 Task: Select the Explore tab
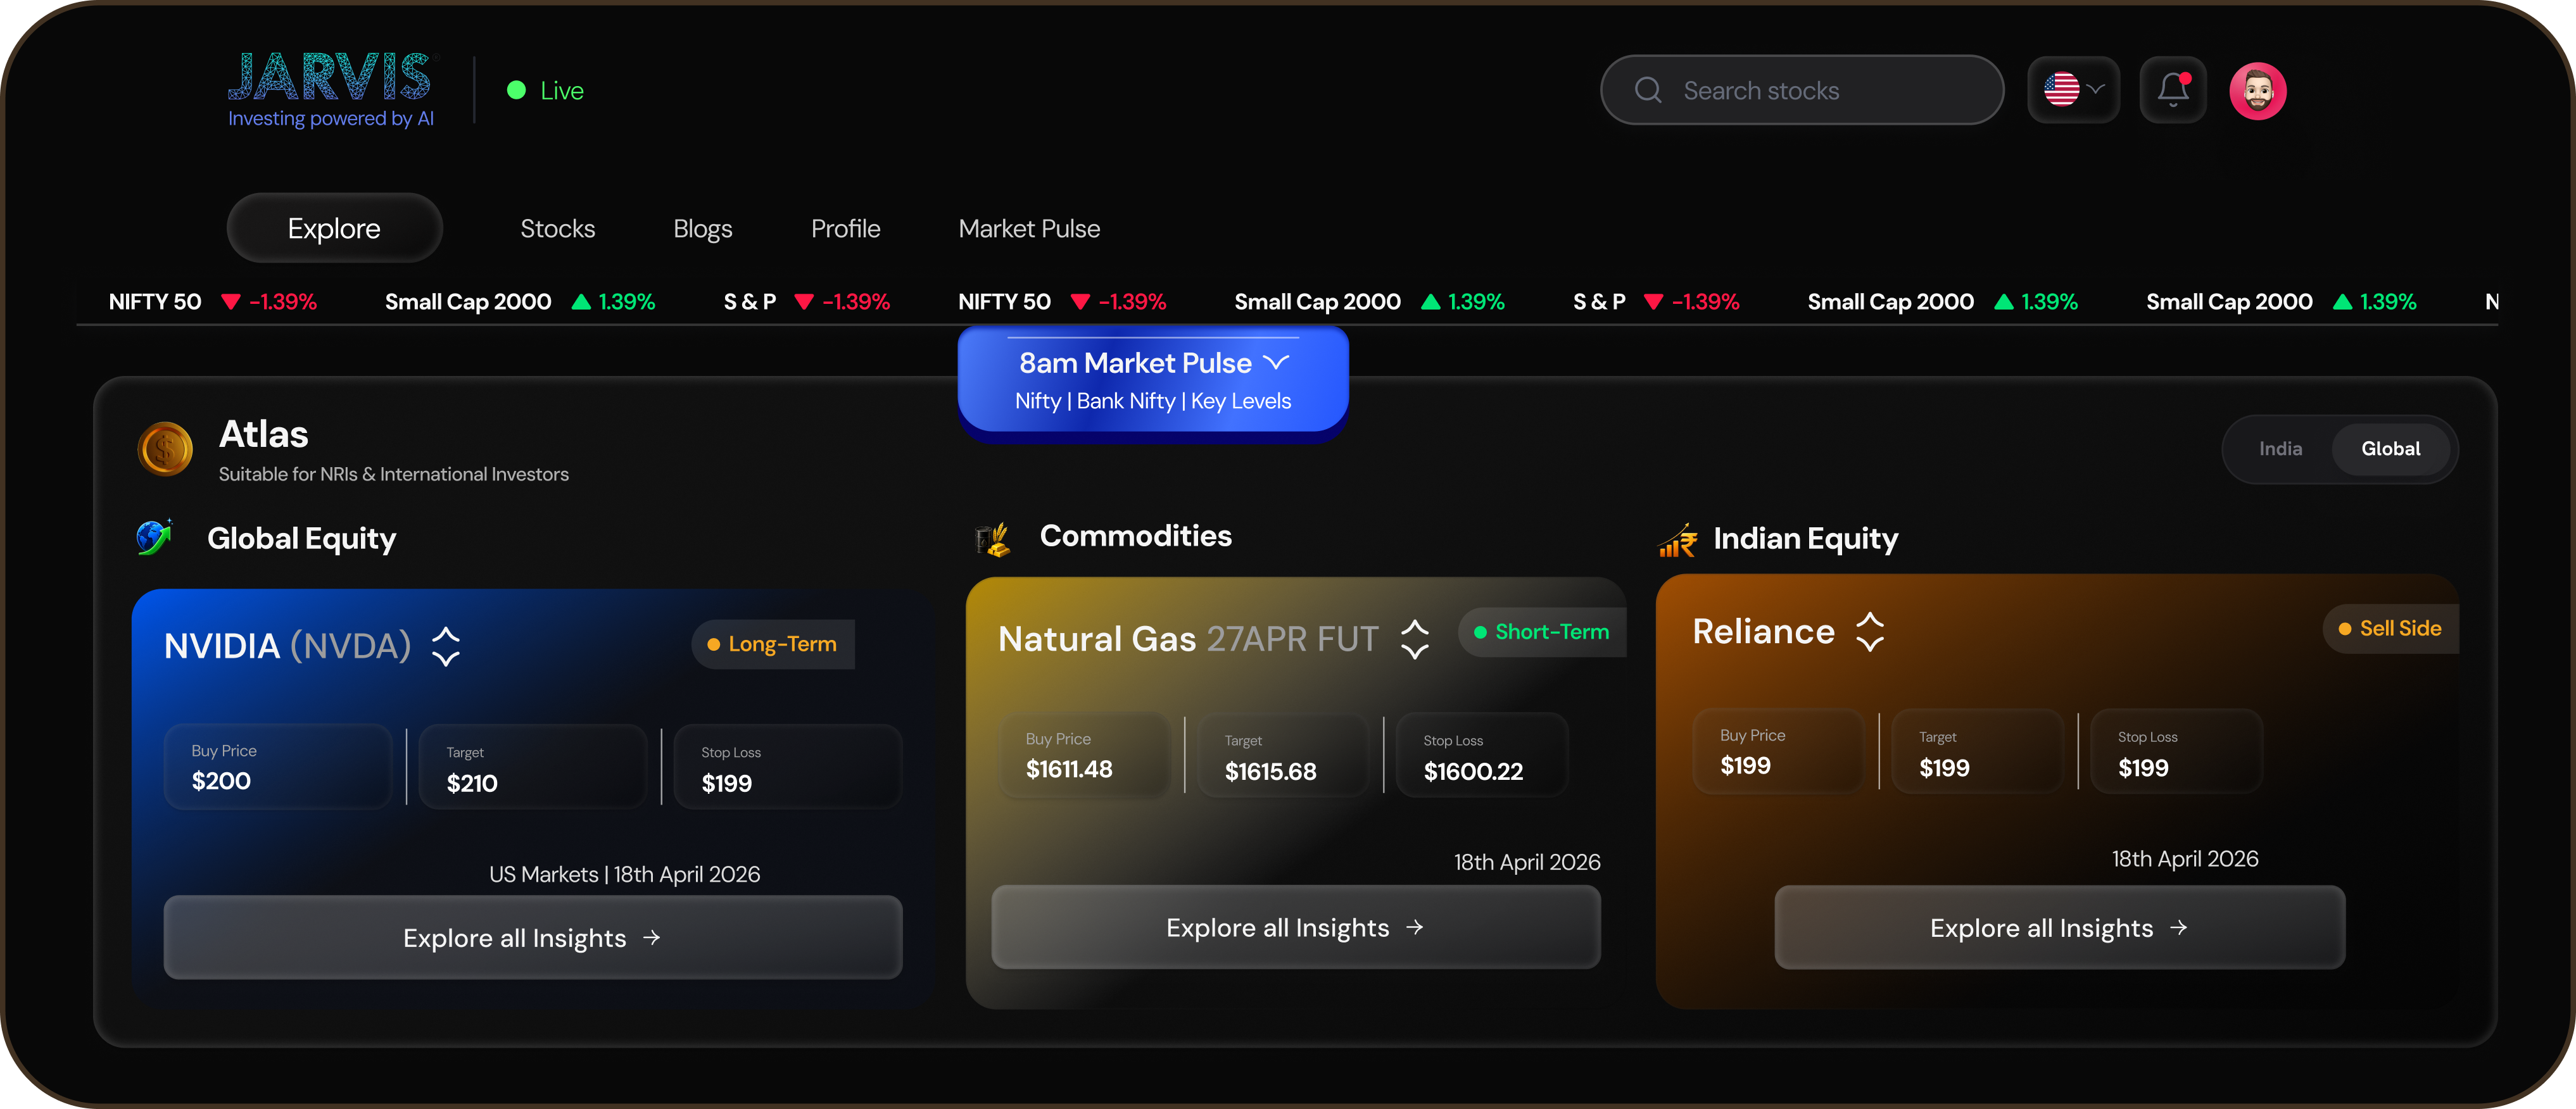pyautogui.click(x=334, y=229)
